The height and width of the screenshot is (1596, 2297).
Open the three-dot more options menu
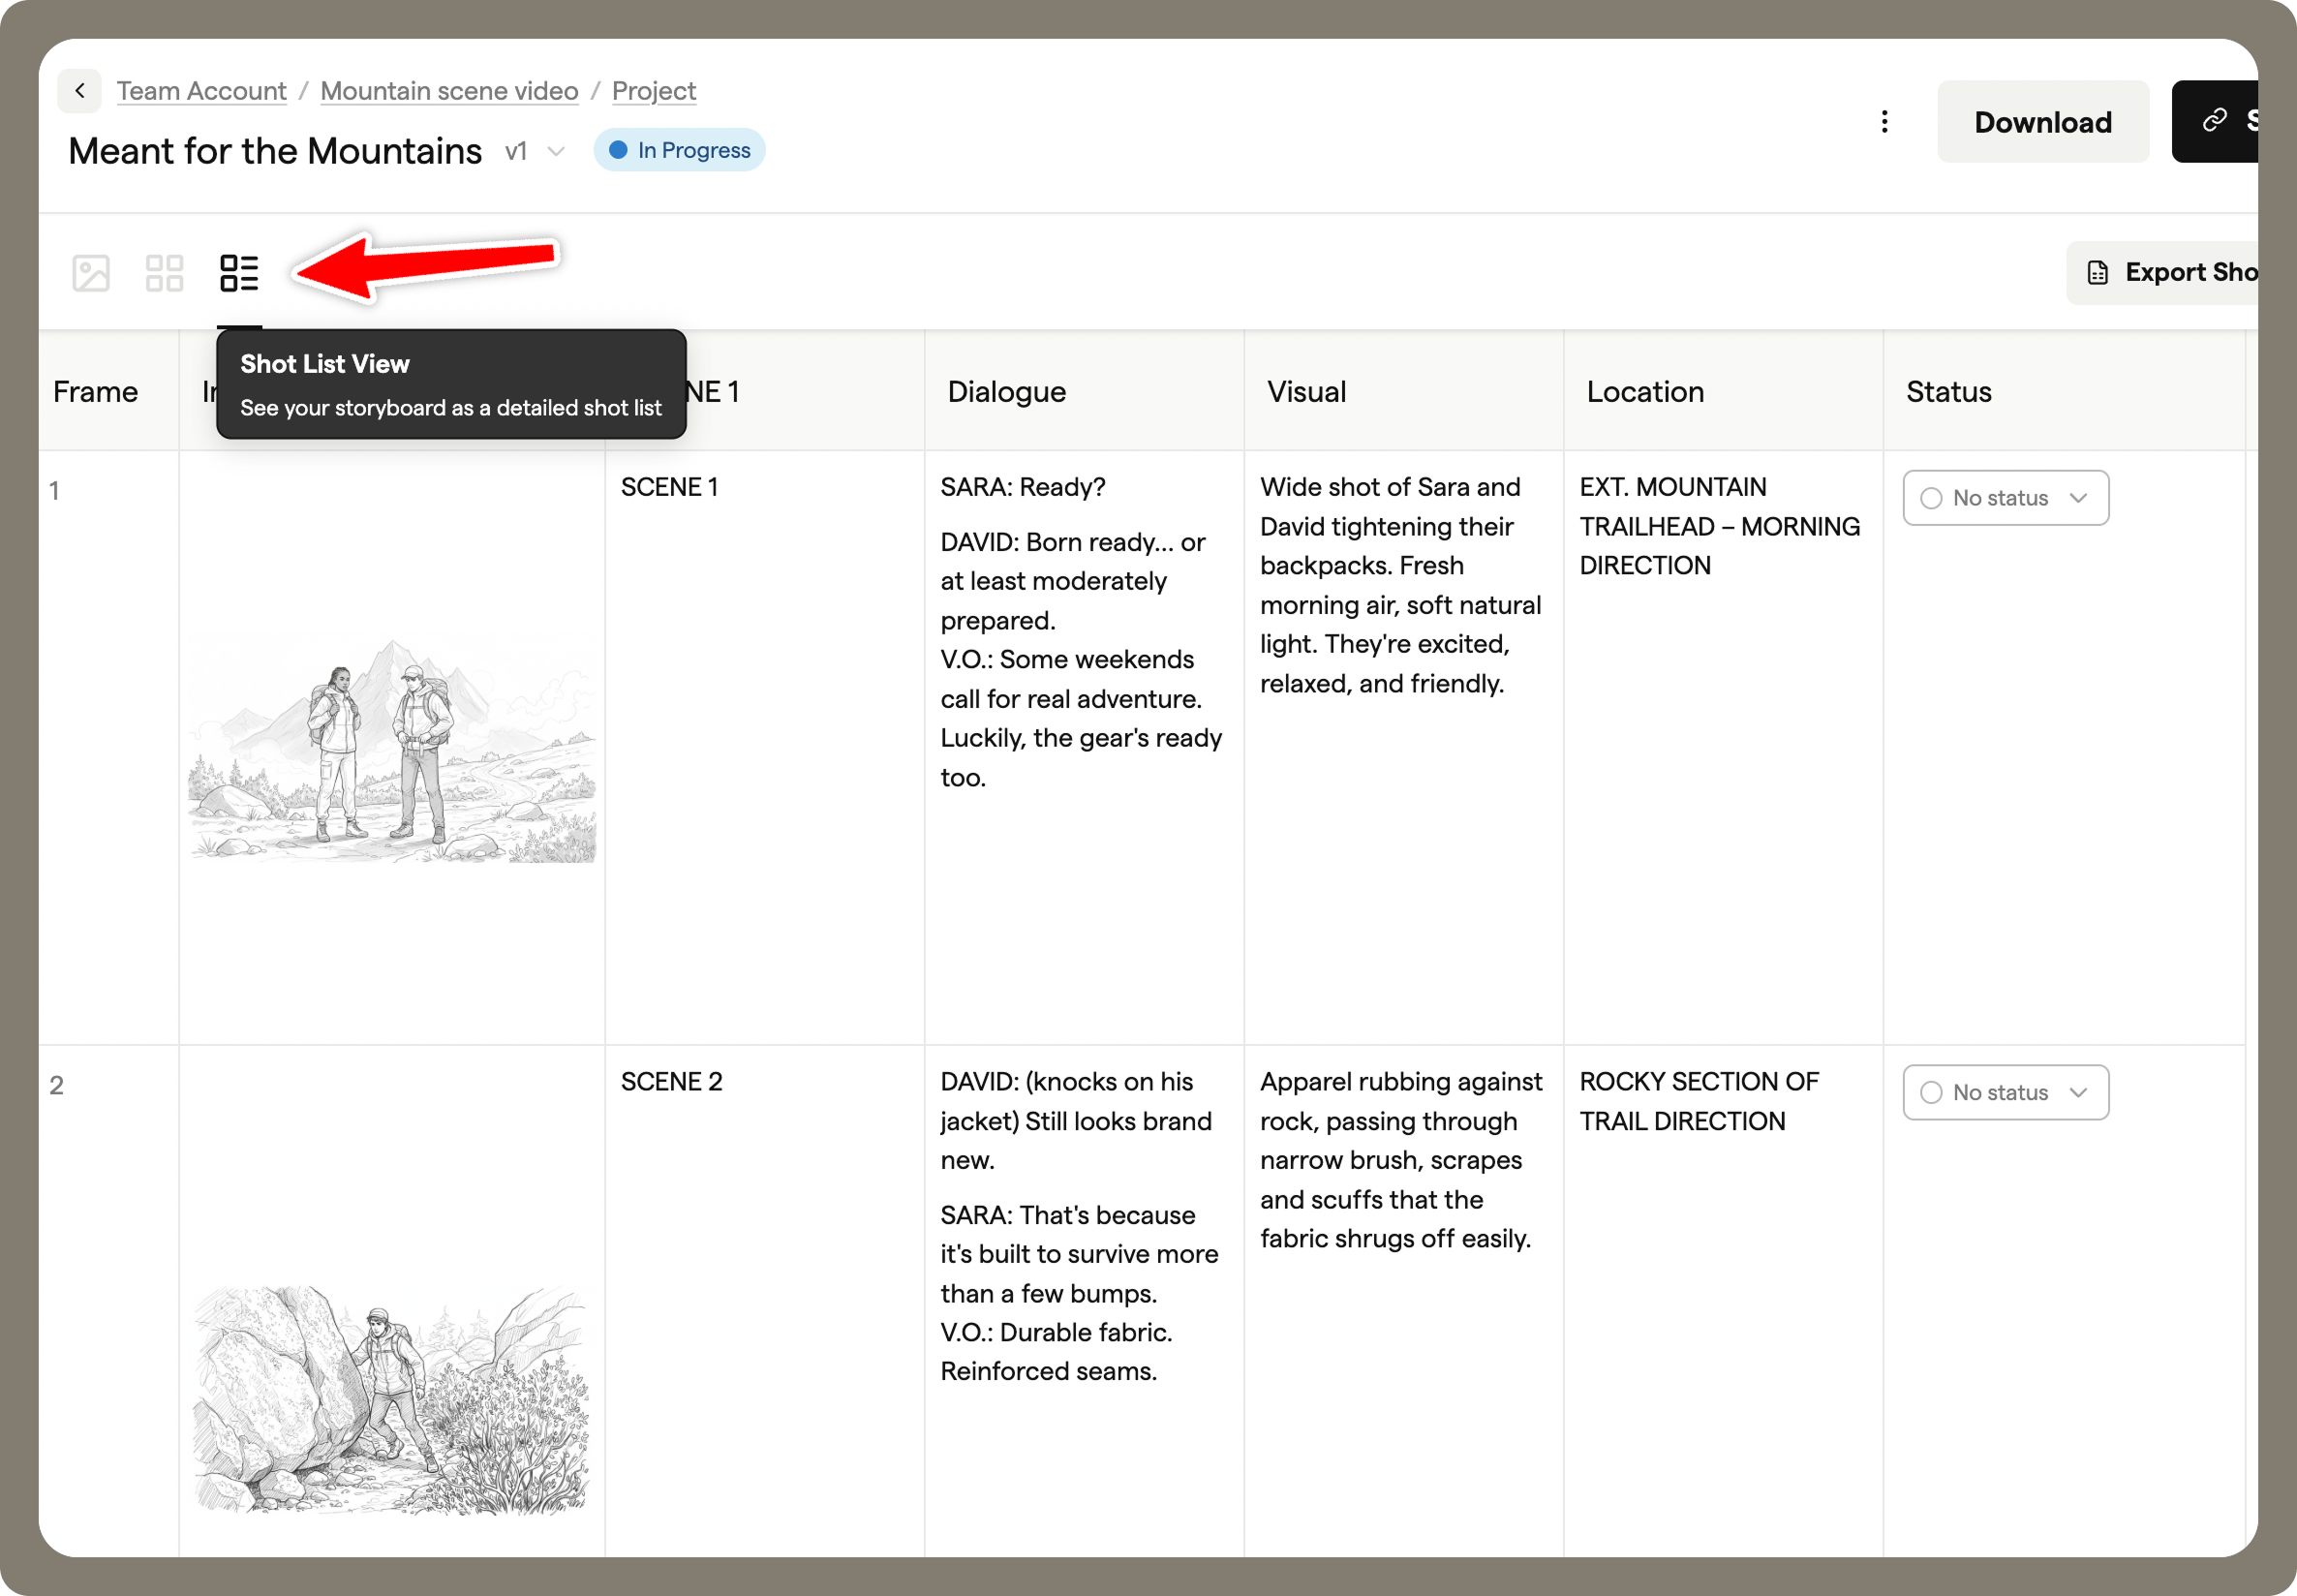(x=1884, y=122)
